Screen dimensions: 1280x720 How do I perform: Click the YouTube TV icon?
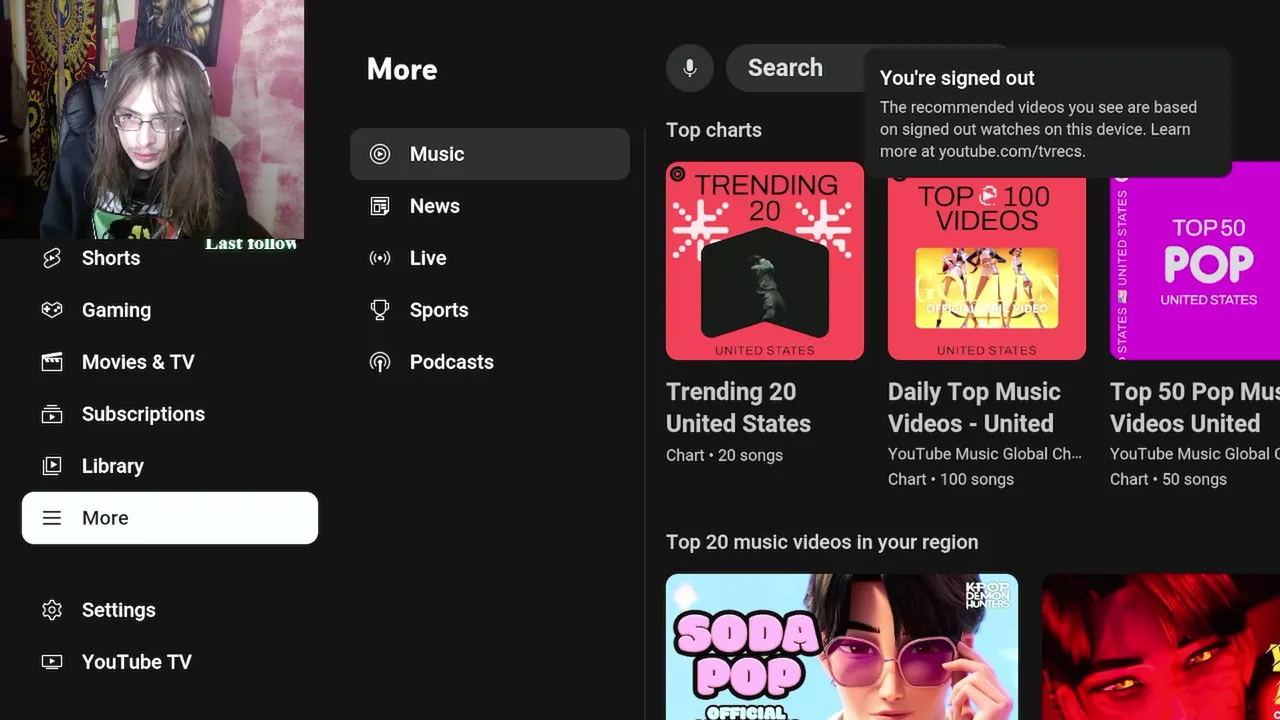pyautogui.click(x=52, y=662)
